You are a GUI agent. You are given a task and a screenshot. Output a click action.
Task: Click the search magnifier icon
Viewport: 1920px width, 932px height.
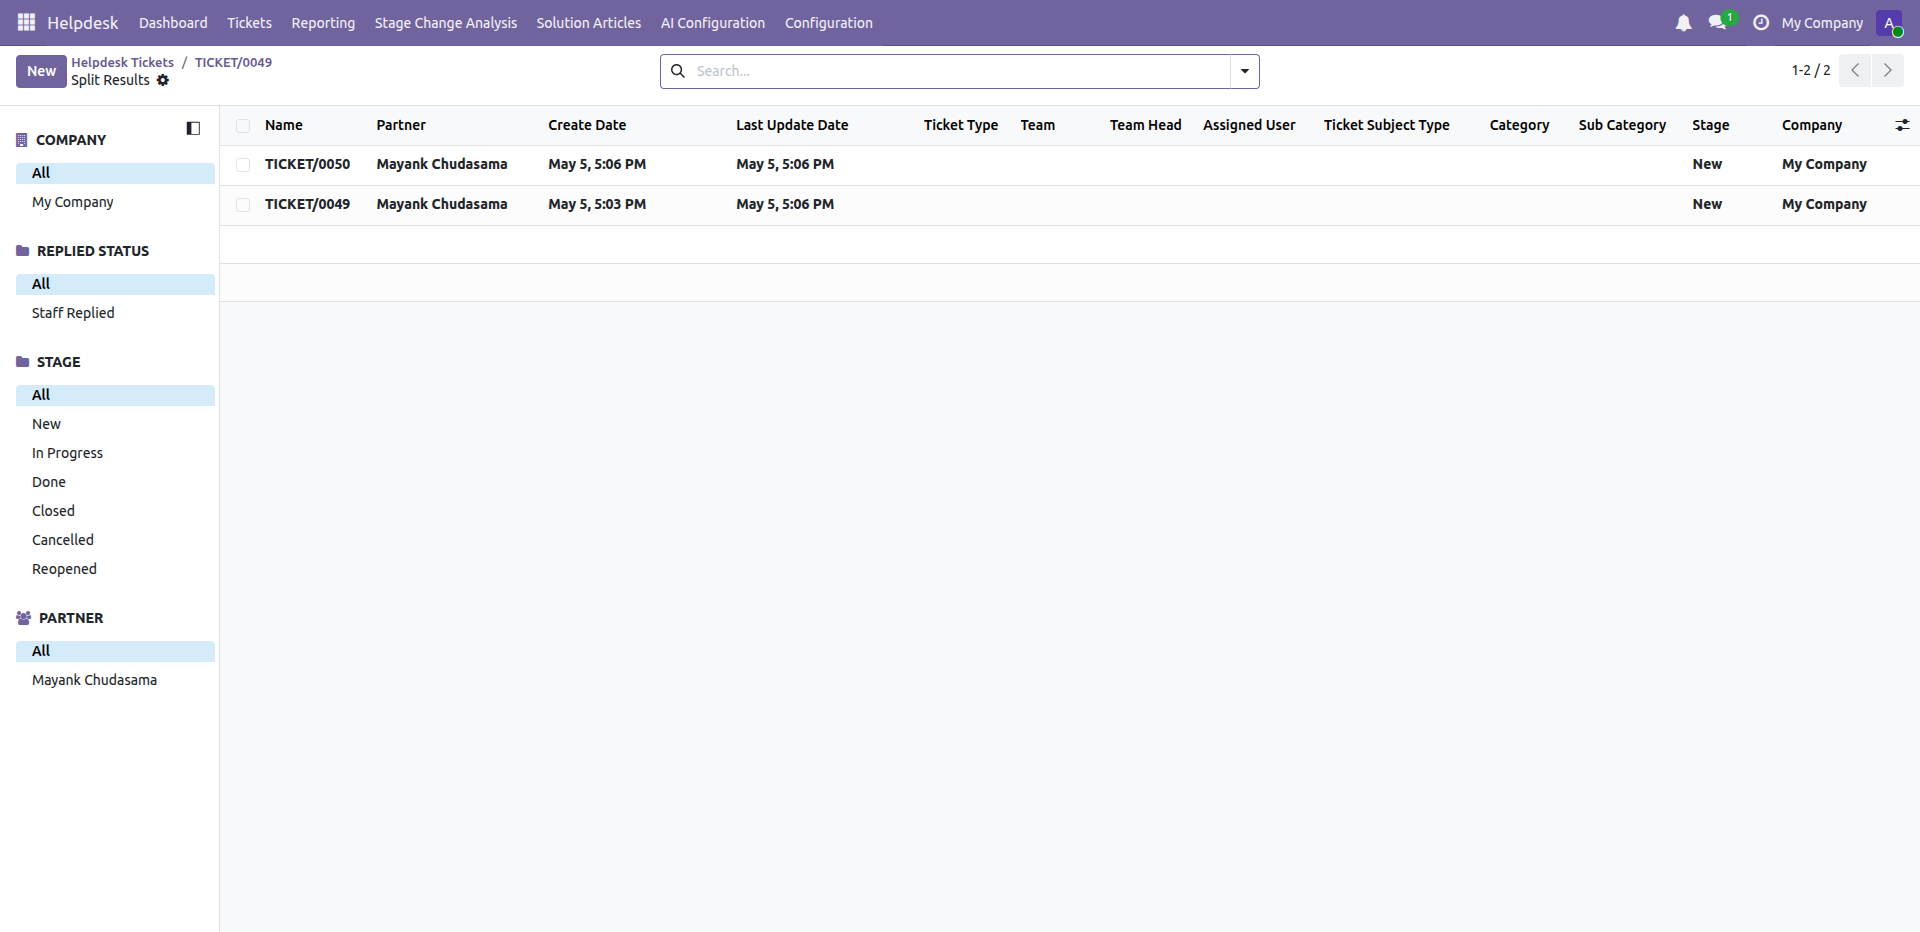(x=678, y=71)
